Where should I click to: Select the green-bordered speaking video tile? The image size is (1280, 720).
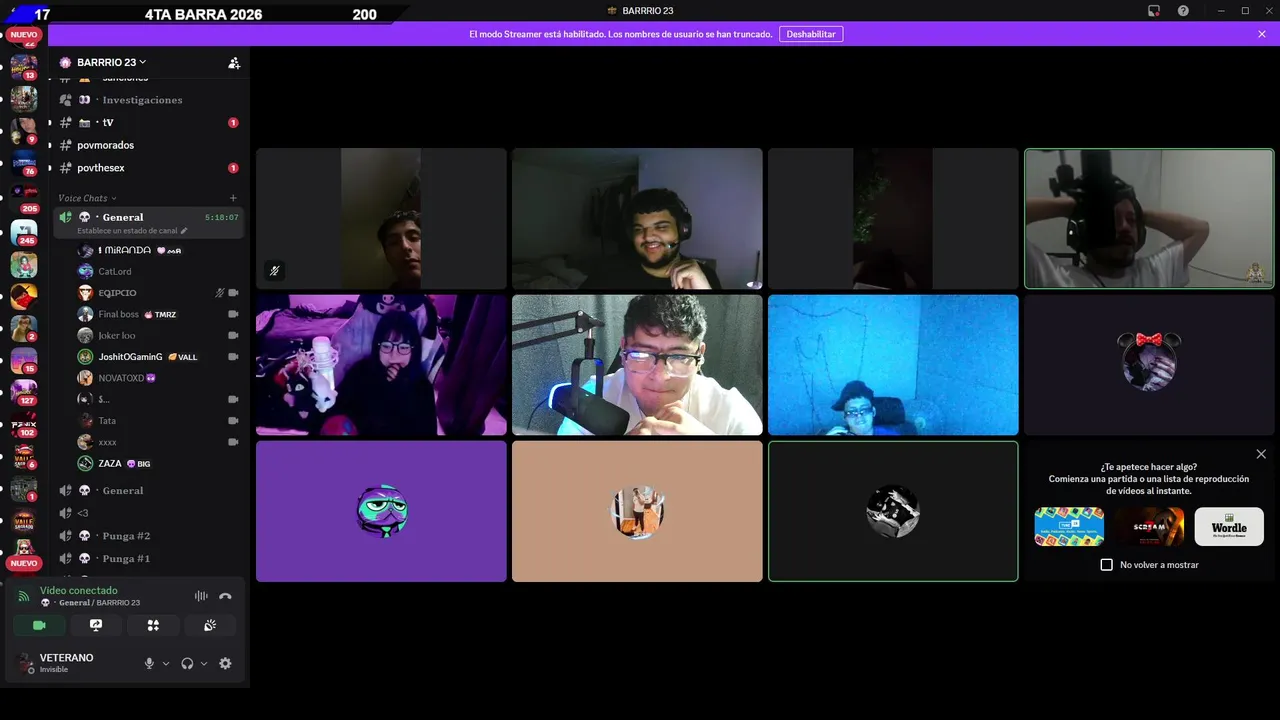pyautogui.click(x=1149, y=219)
